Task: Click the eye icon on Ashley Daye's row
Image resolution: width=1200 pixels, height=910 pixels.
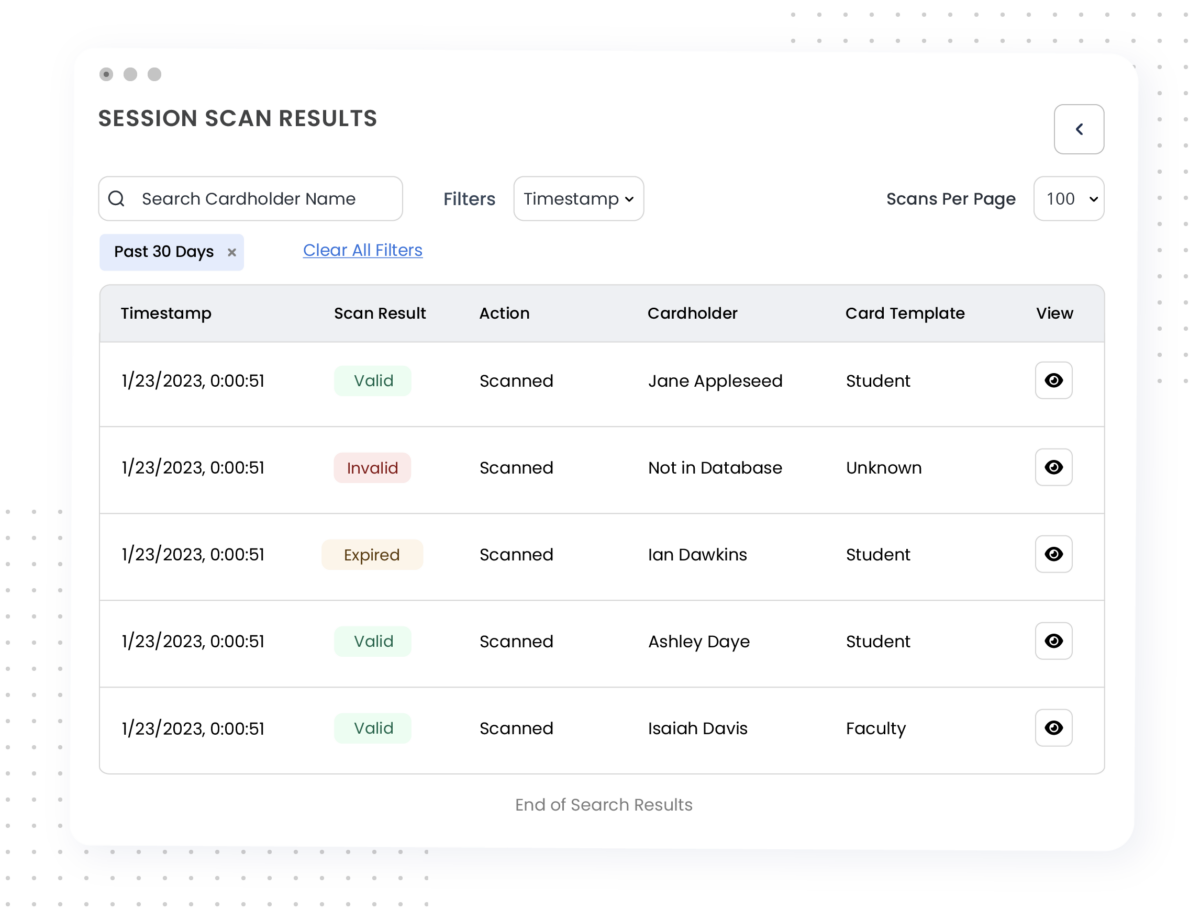Action: [1053, 641]
